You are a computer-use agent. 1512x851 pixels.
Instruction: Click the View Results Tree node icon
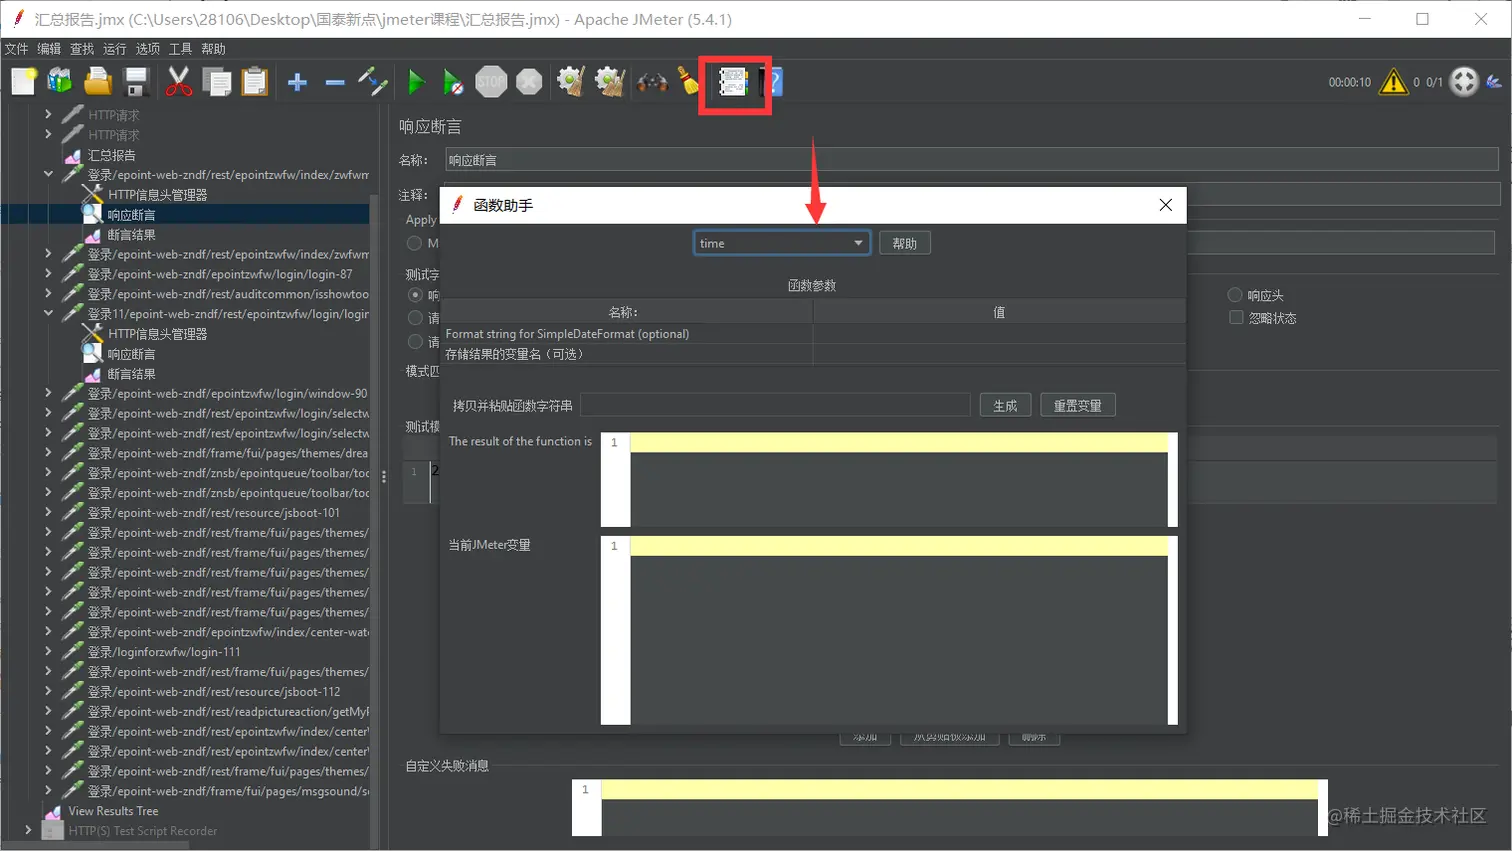click(x=54, y=812)
